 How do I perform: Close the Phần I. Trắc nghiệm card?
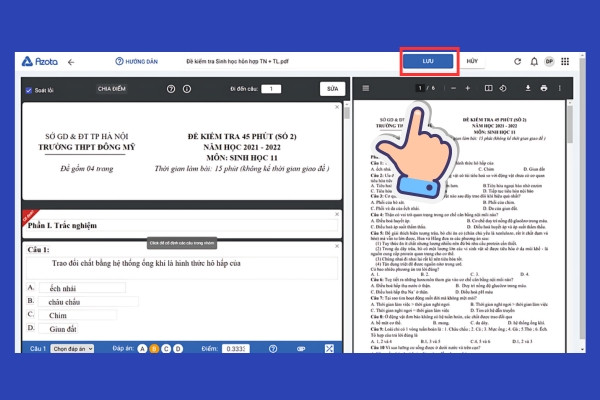pos(337,214)
